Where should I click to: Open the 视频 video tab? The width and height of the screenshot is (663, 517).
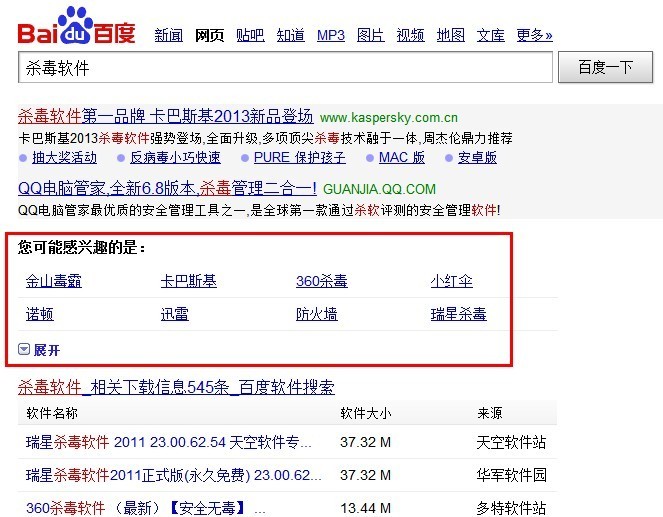tap(410, 35)
